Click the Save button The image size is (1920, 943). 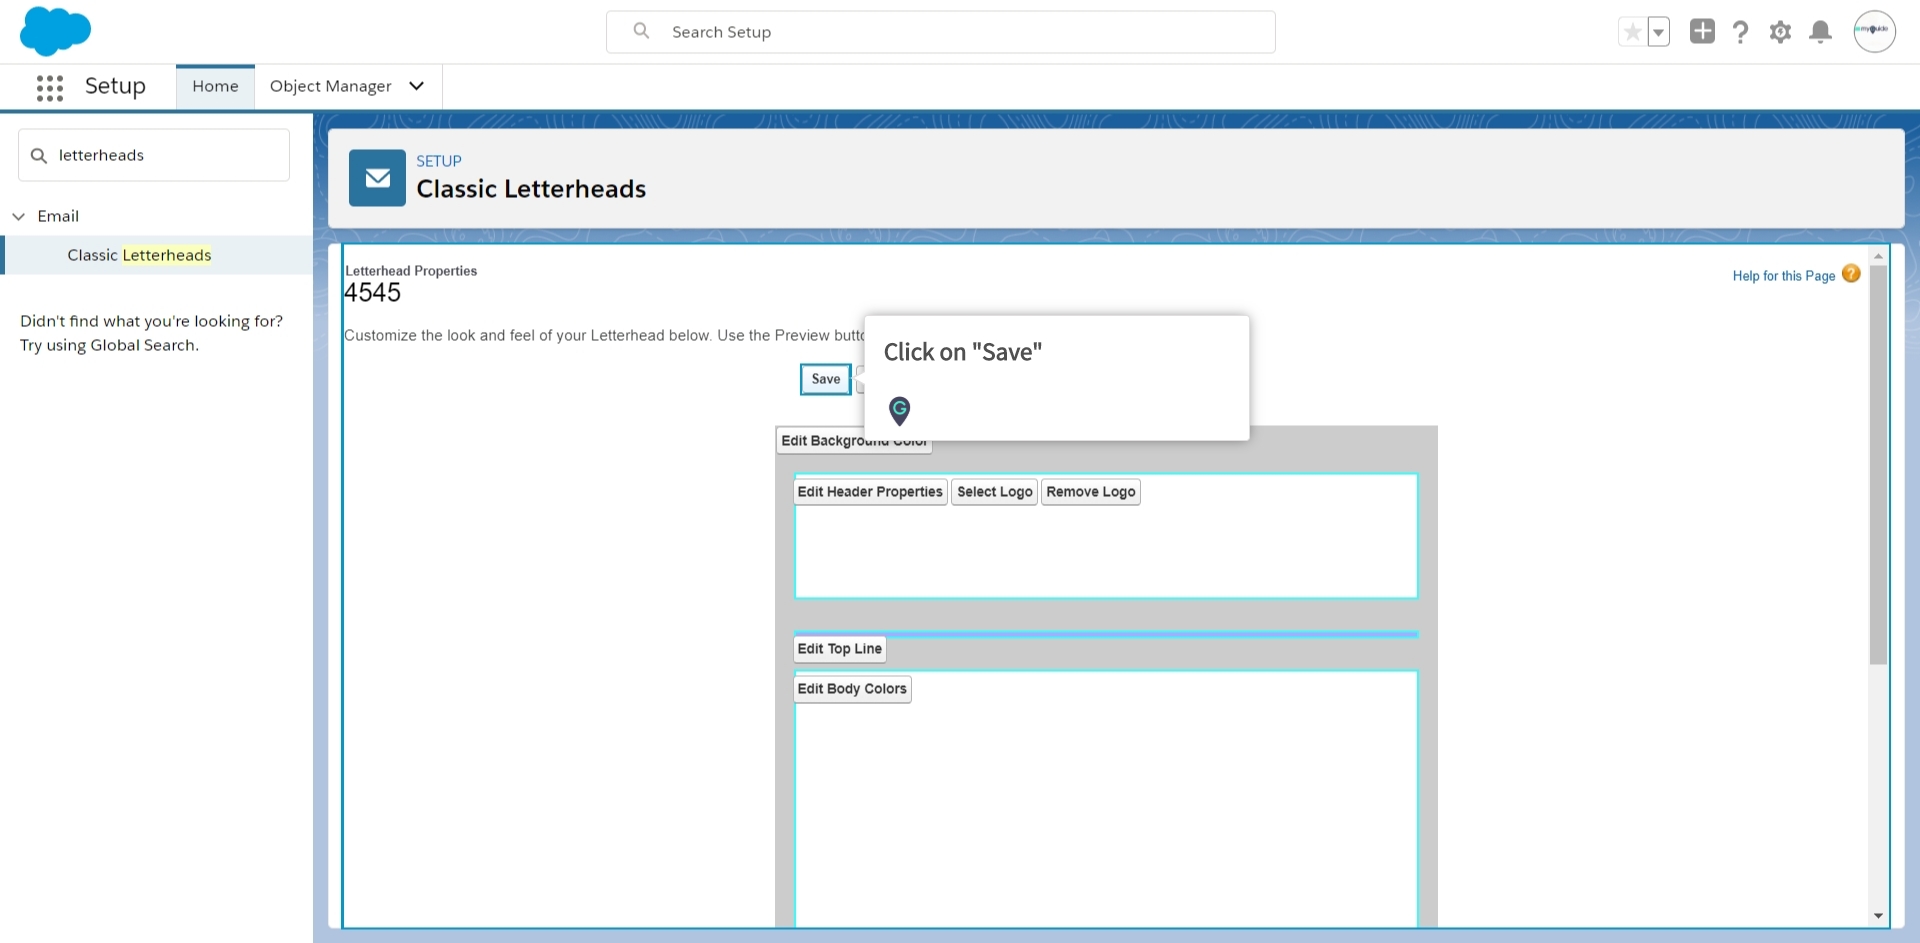[825, 379]
